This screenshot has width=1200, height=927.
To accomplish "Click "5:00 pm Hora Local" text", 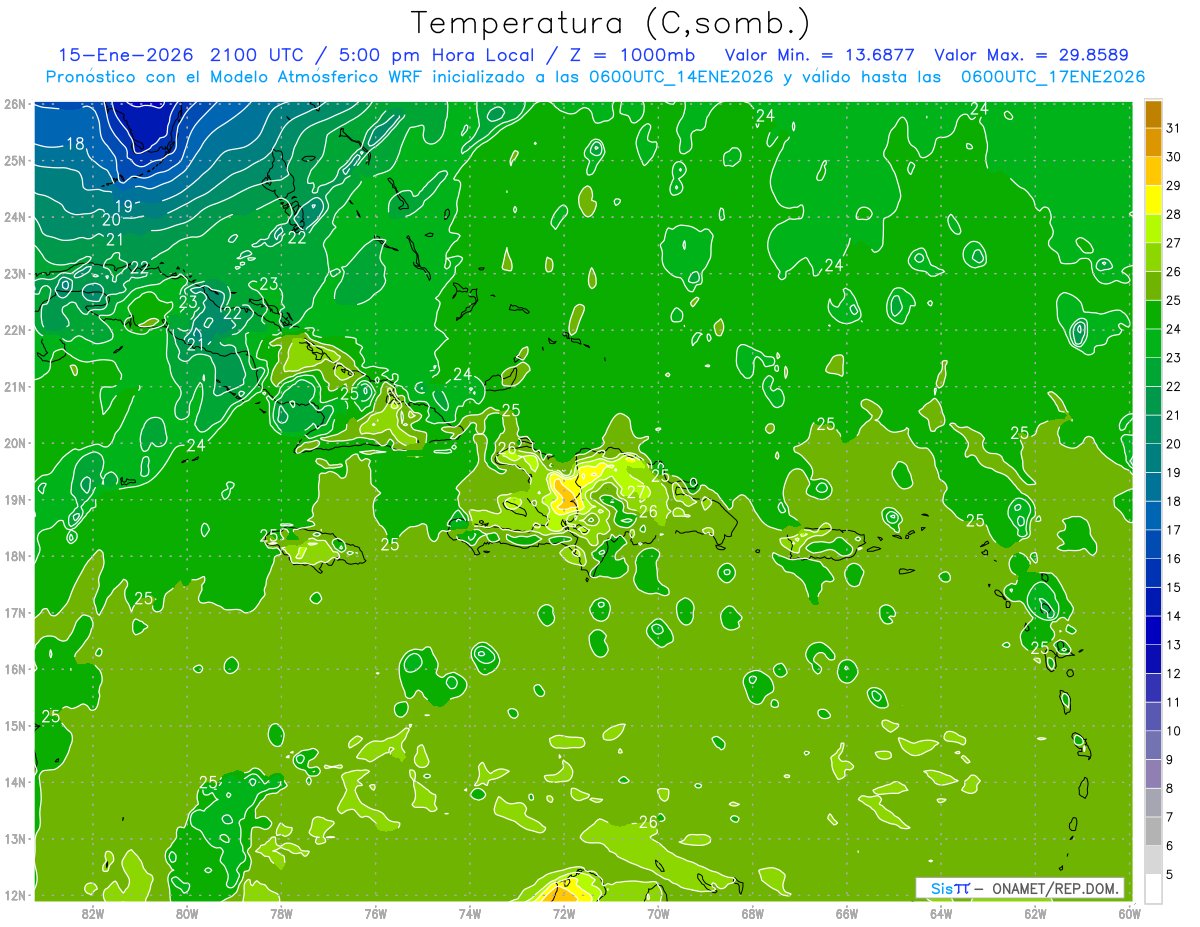I will pos(433,55).
